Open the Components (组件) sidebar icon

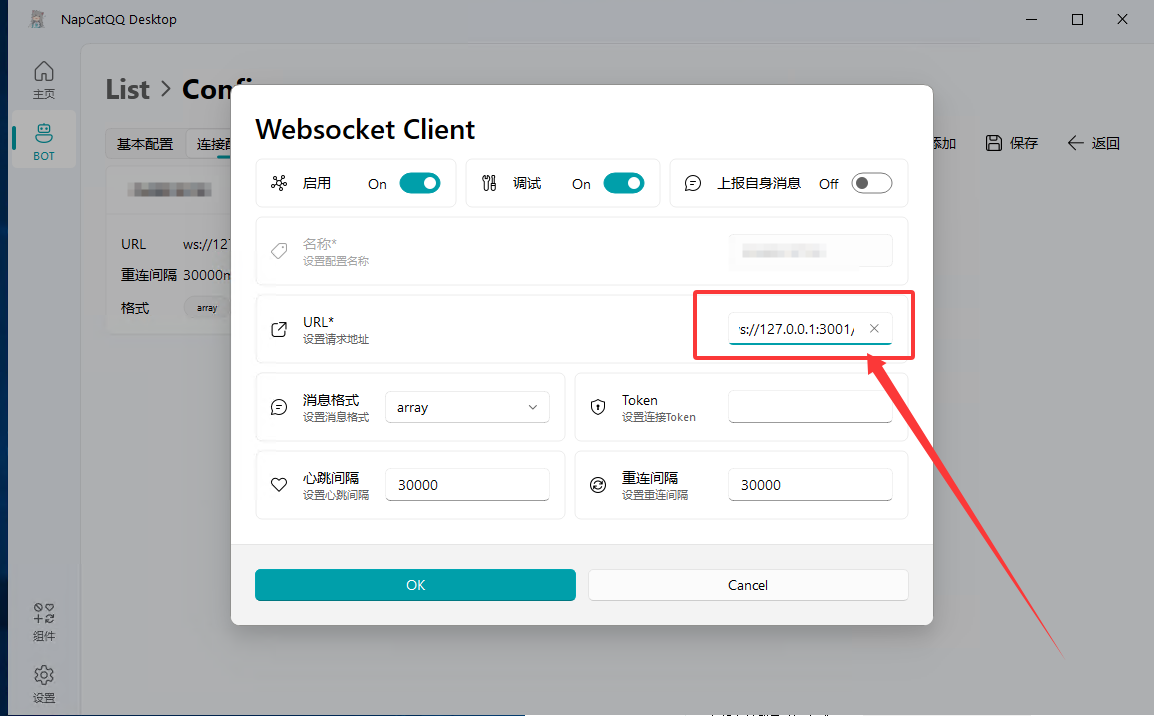(x=43, y=612)
